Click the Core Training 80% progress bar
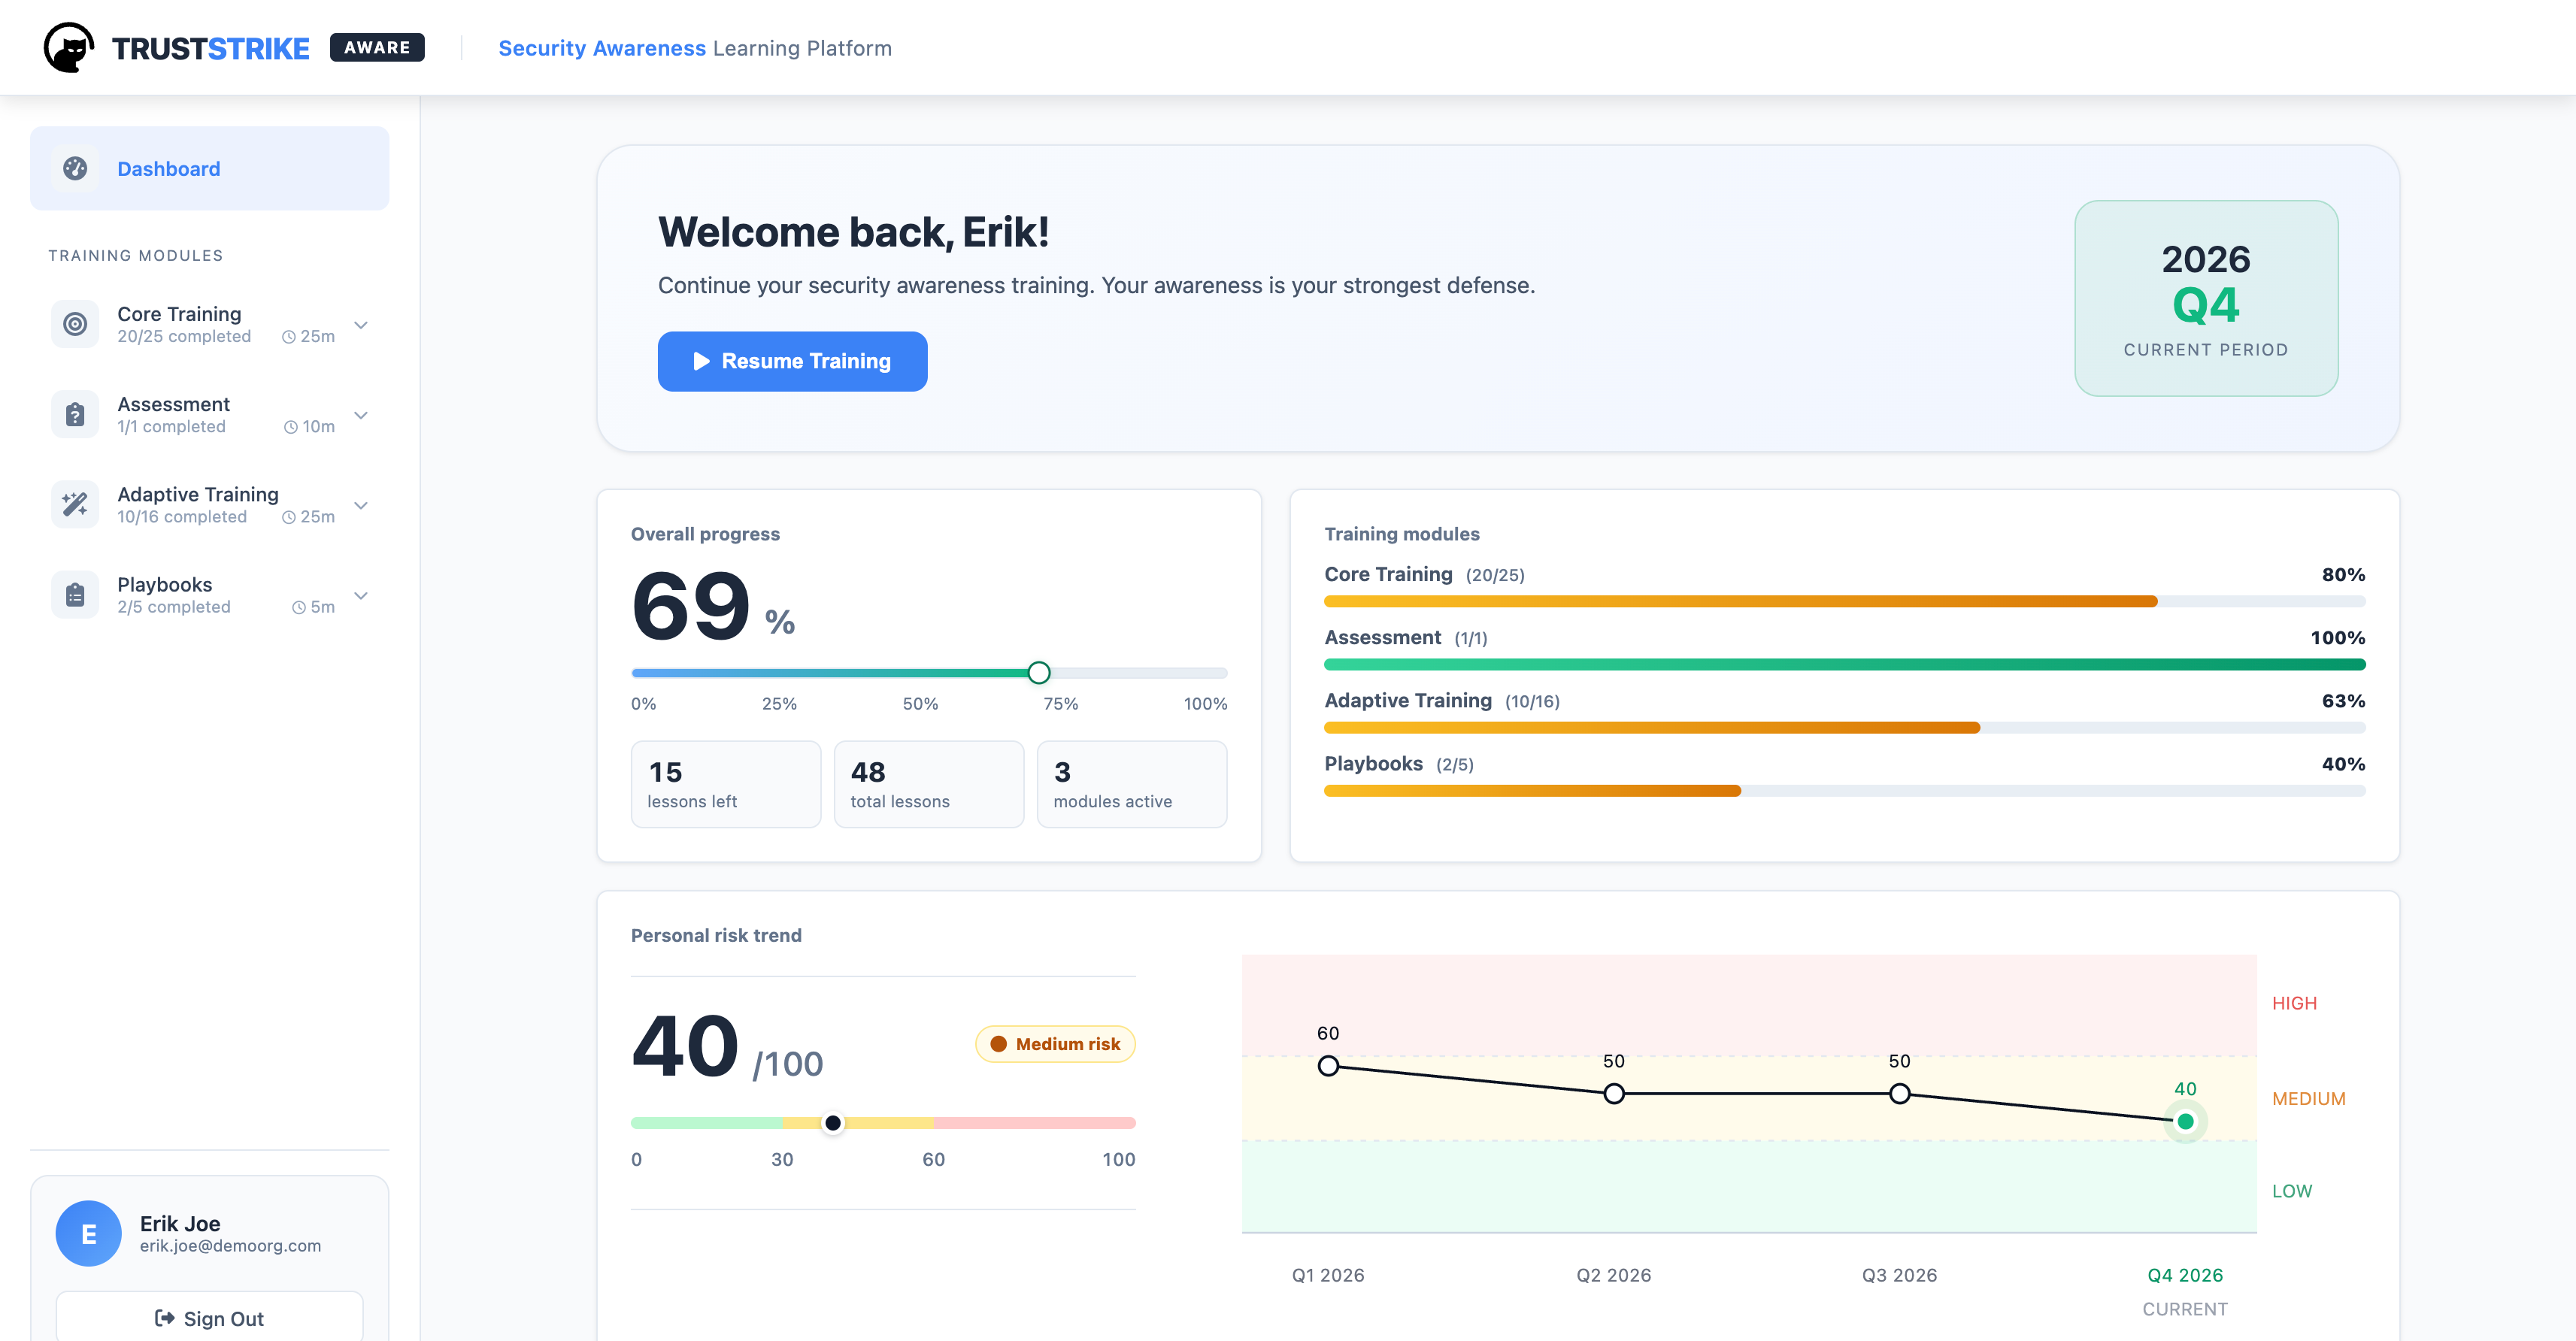Image resolution: width=2576 pixels, height=1341 pixels. click(x=1844, y=601)
